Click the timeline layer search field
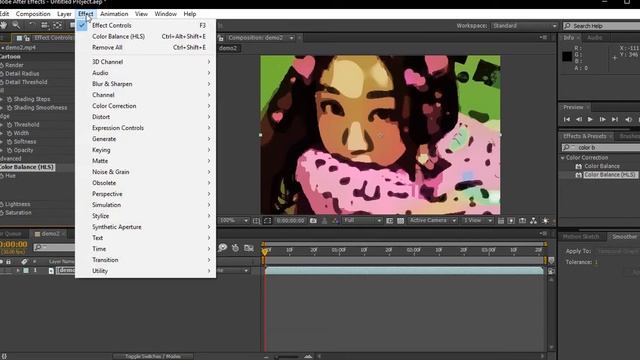 point(54,247)
